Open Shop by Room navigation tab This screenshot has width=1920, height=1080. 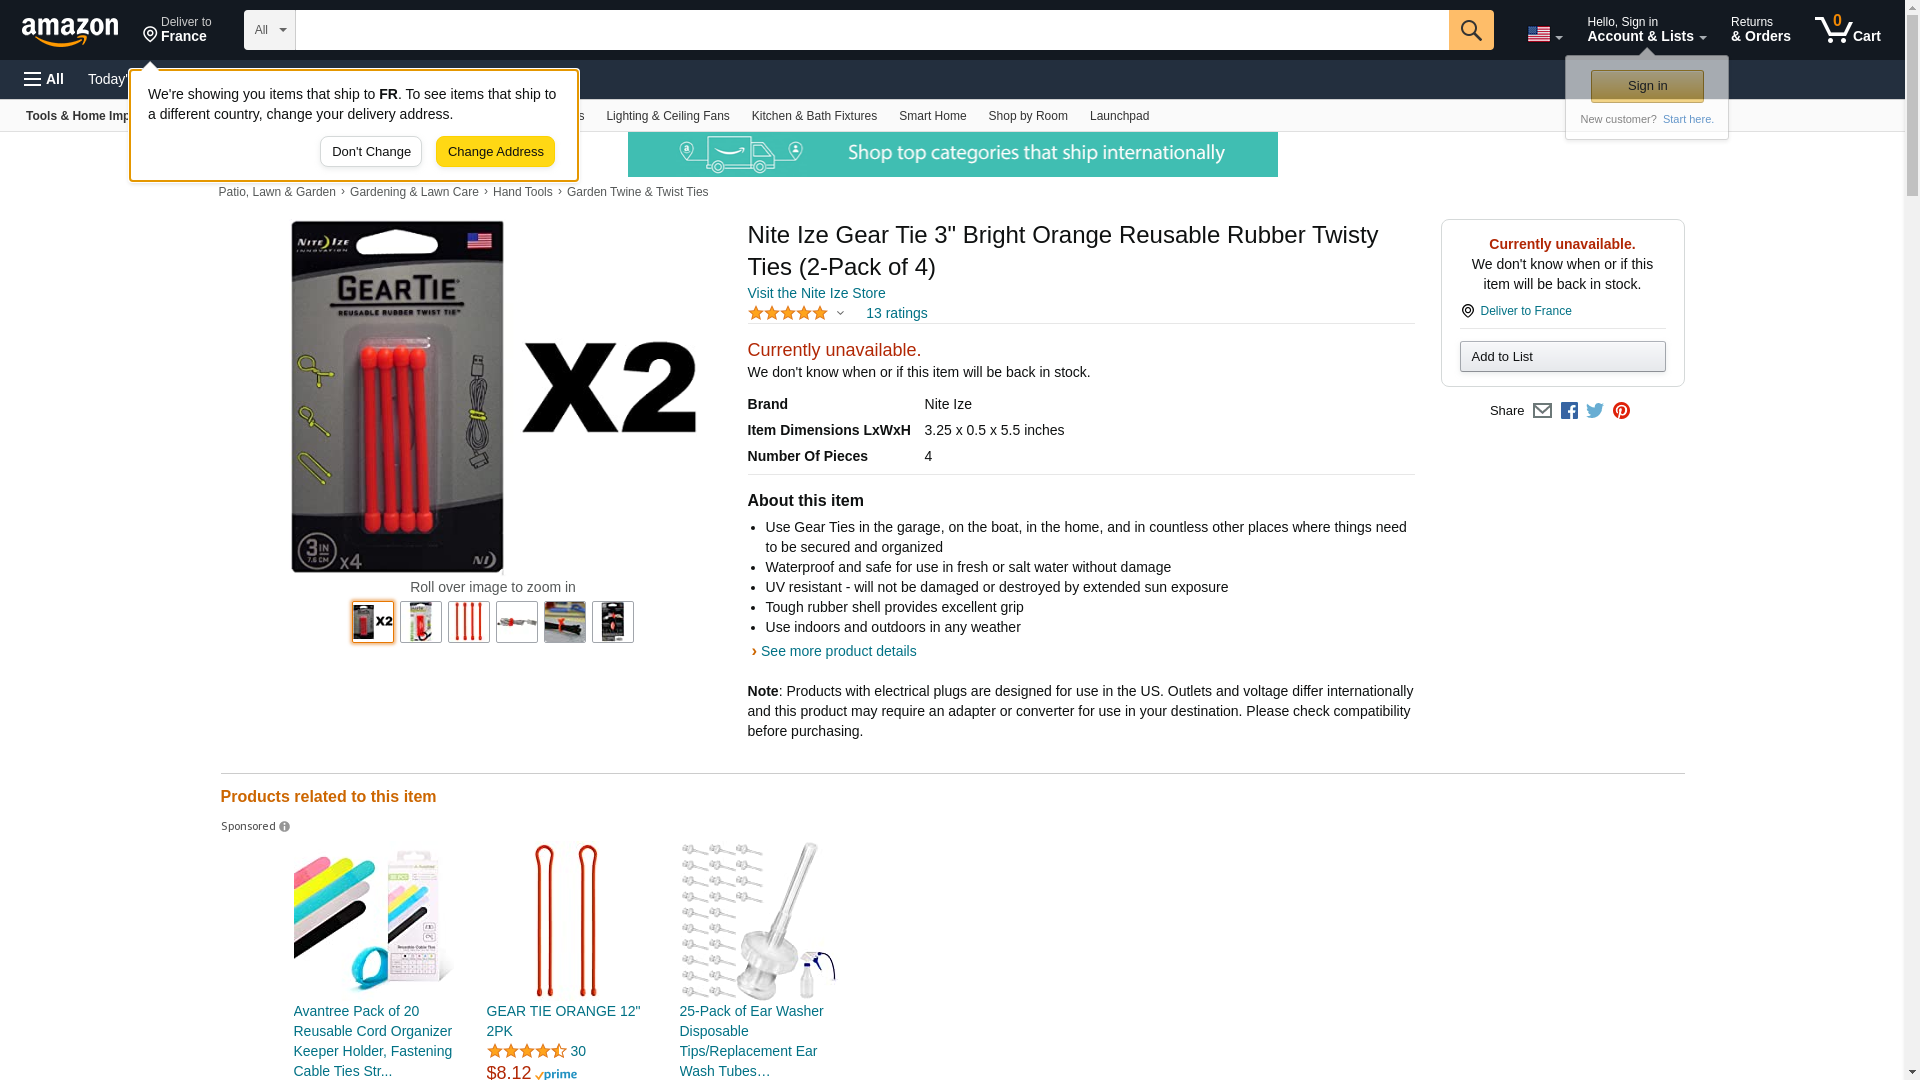(x=1027, y=116)
